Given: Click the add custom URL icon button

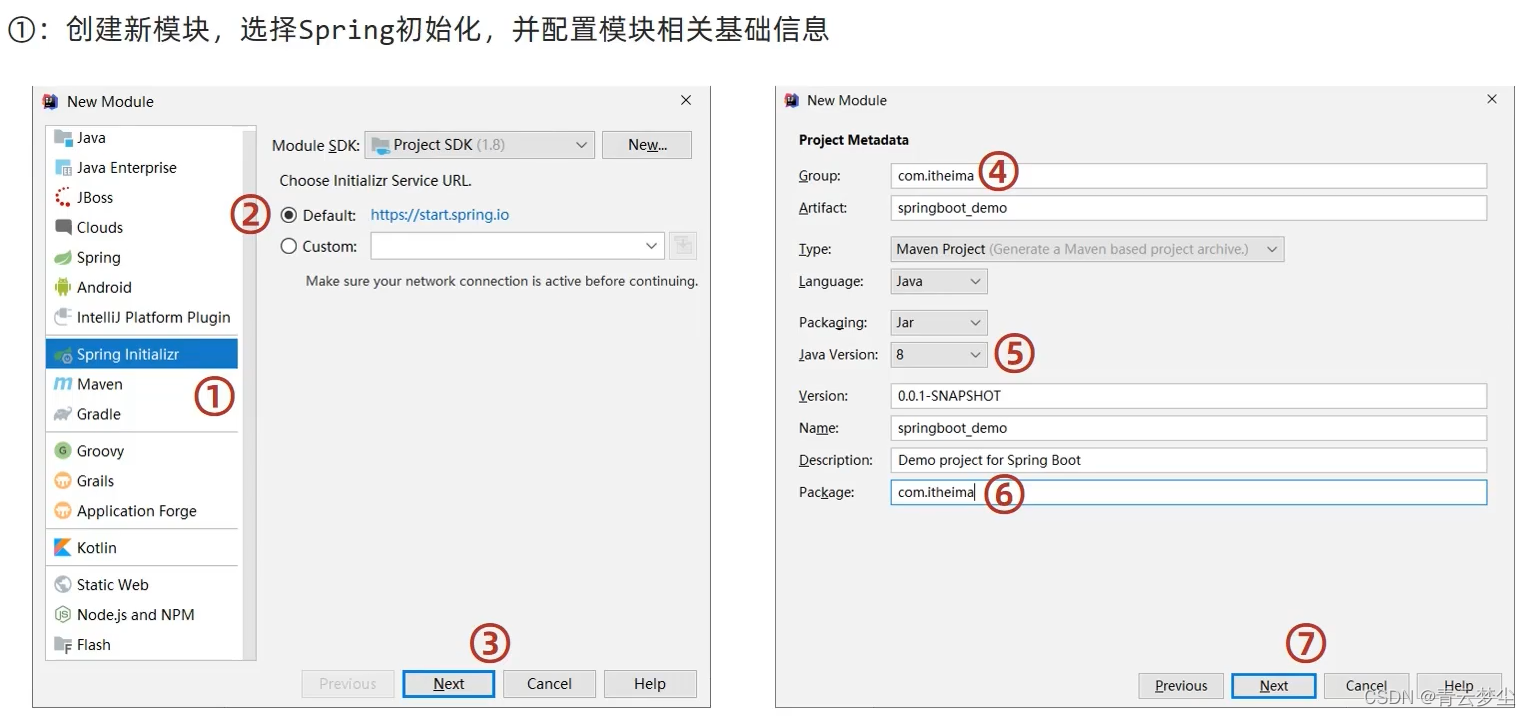Looking at the screenshot, I should (x=683, y=246).
